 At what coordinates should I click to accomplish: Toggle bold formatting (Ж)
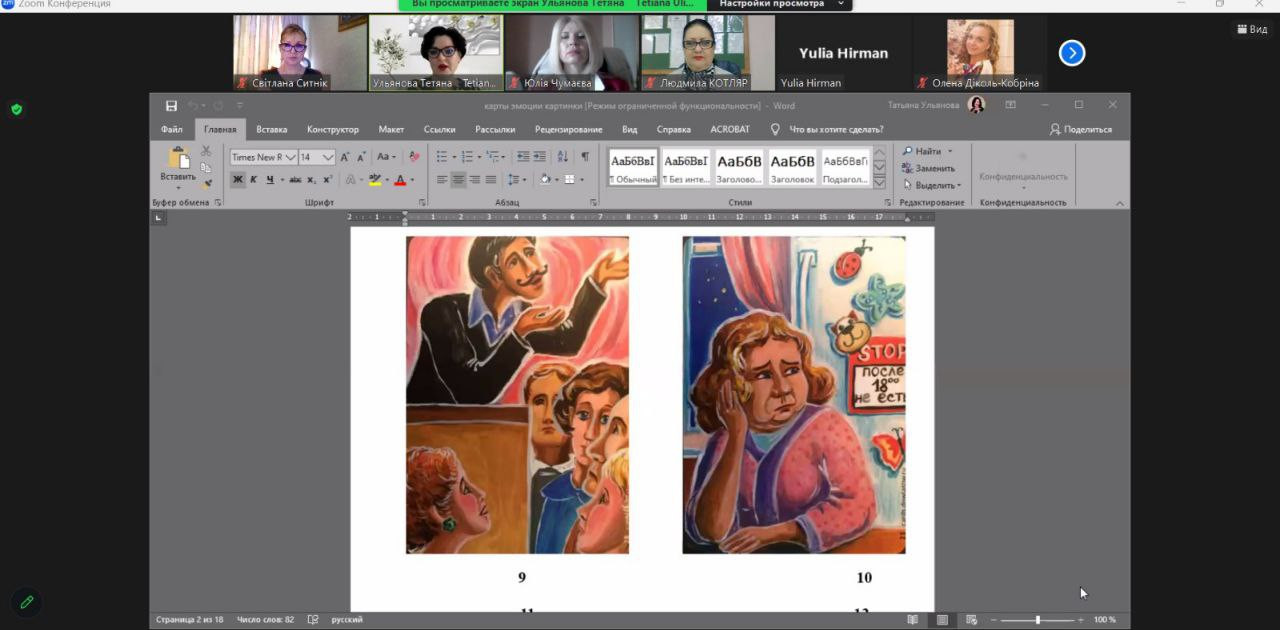238,180
